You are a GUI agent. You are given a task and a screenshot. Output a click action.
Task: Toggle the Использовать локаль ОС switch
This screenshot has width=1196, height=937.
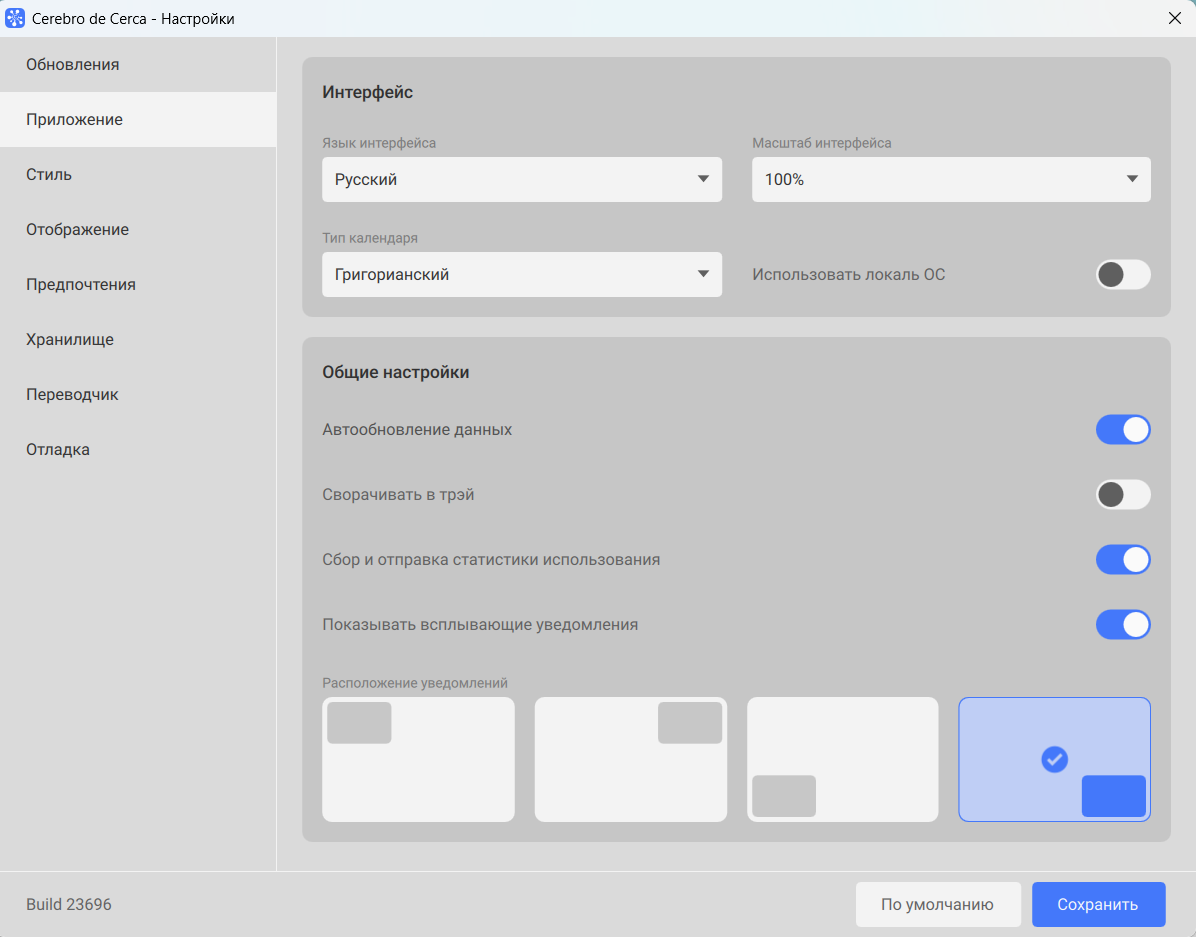click(1123, 275)
